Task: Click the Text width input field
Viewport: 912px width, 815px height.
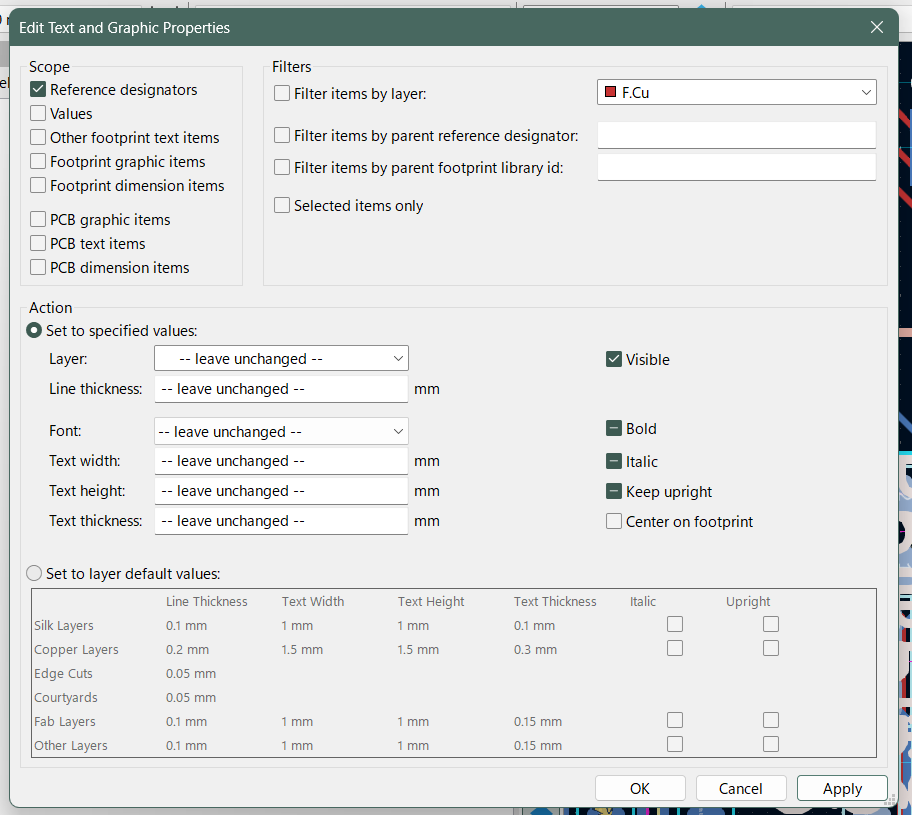Action: click(x=281, y=461)
